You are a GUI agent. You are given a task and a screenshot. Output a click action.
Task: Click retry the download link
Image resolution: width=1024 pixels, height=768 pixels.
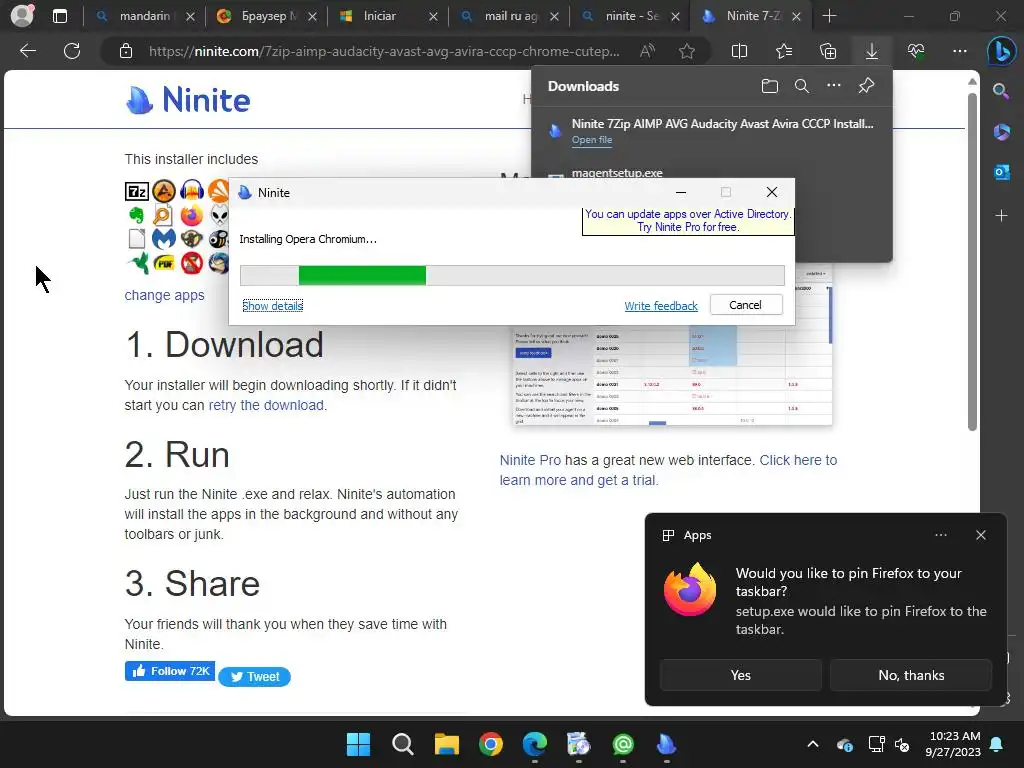coord(266,405)
